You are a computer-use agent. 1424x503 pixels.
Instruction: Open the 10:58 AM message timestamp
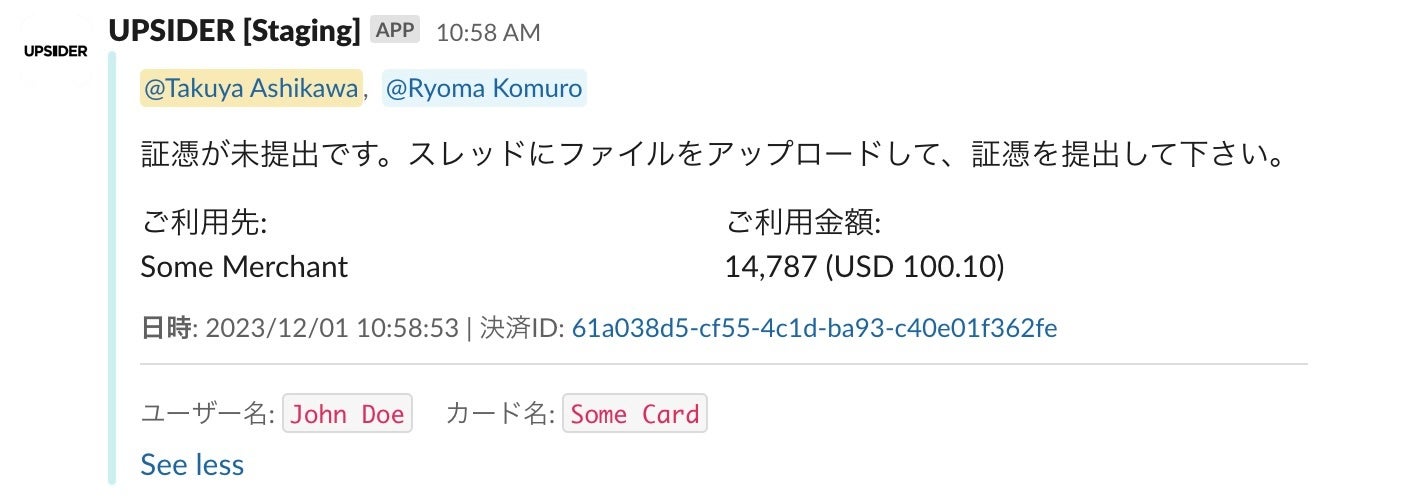tap(488, 33)
